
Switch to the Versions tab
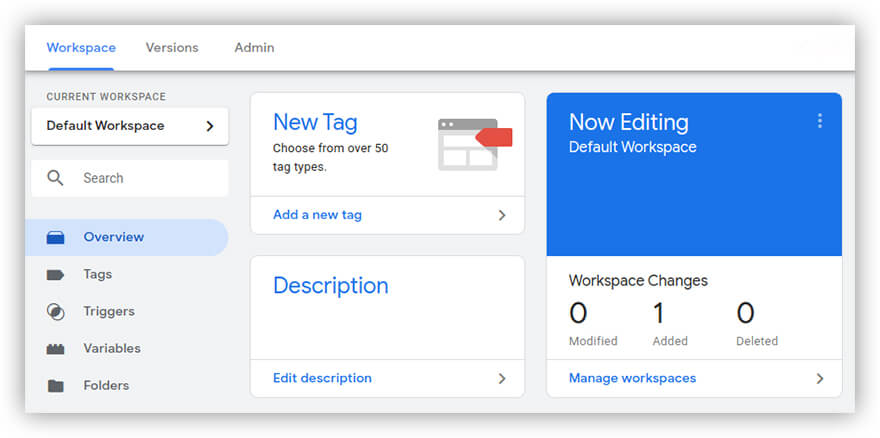click(x=172, y=48)
